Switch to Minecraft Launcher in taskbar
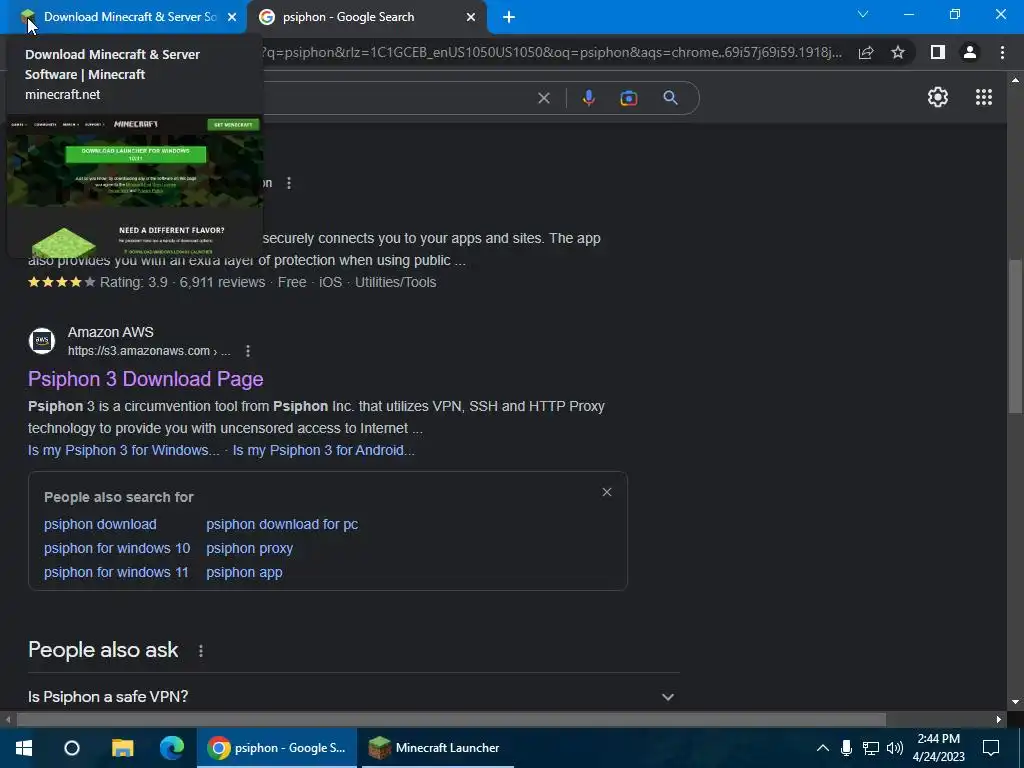Viewport: 1024px width, 768px height. 436,748
